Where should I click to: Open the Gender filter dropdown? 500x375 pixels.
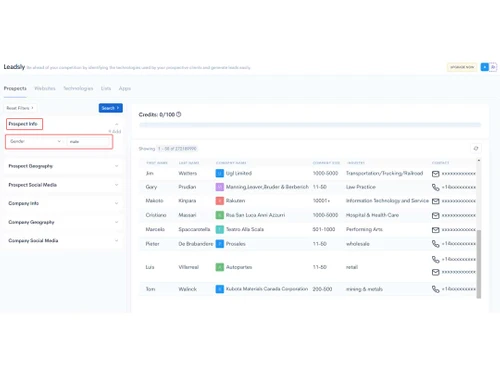pos(35,141)
